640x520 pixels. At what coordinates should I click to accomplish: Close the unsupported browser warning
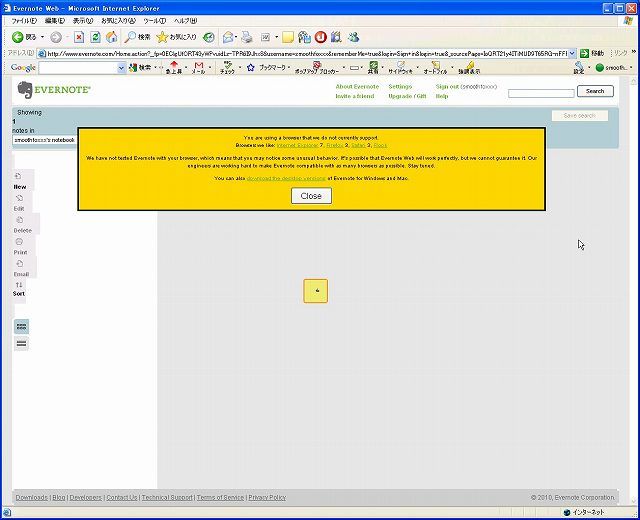311,196
